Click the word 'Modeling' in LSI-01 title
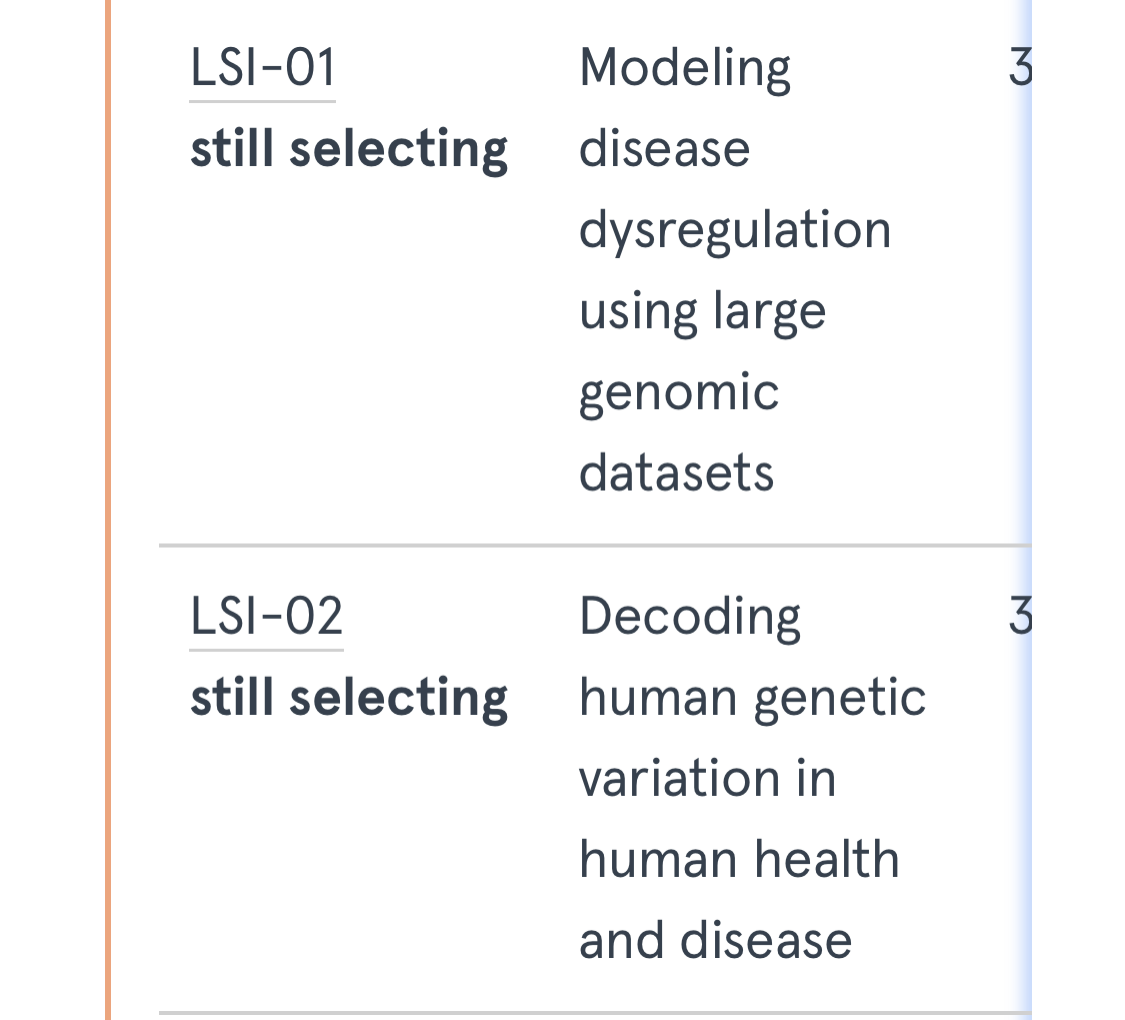This screenshot has width=1125, height=1020. (685, 69)
